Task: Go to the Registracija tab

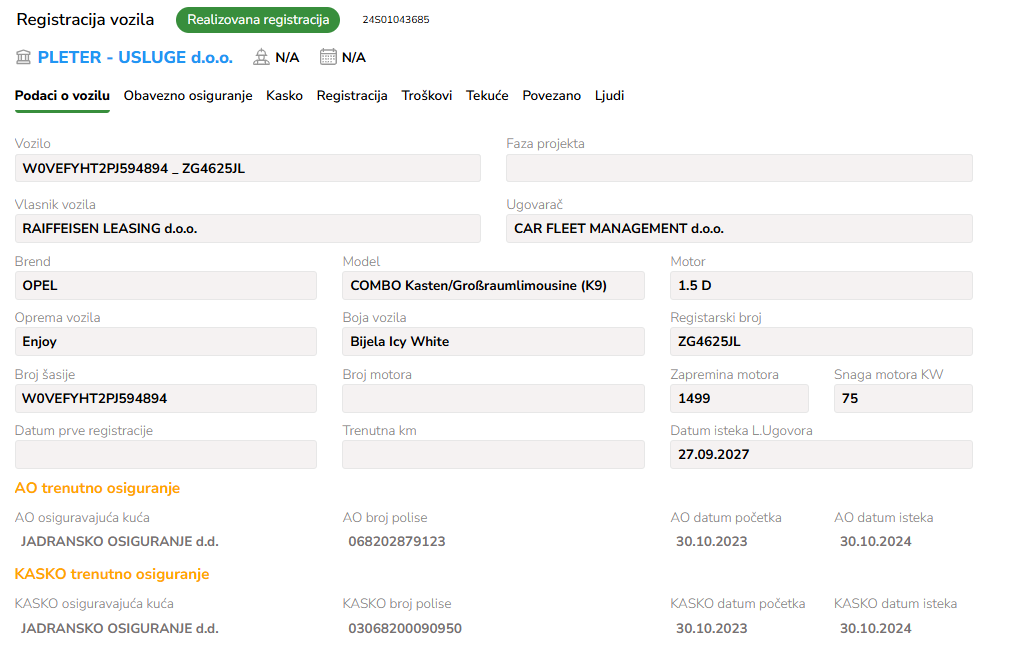Action: (352, 96)
